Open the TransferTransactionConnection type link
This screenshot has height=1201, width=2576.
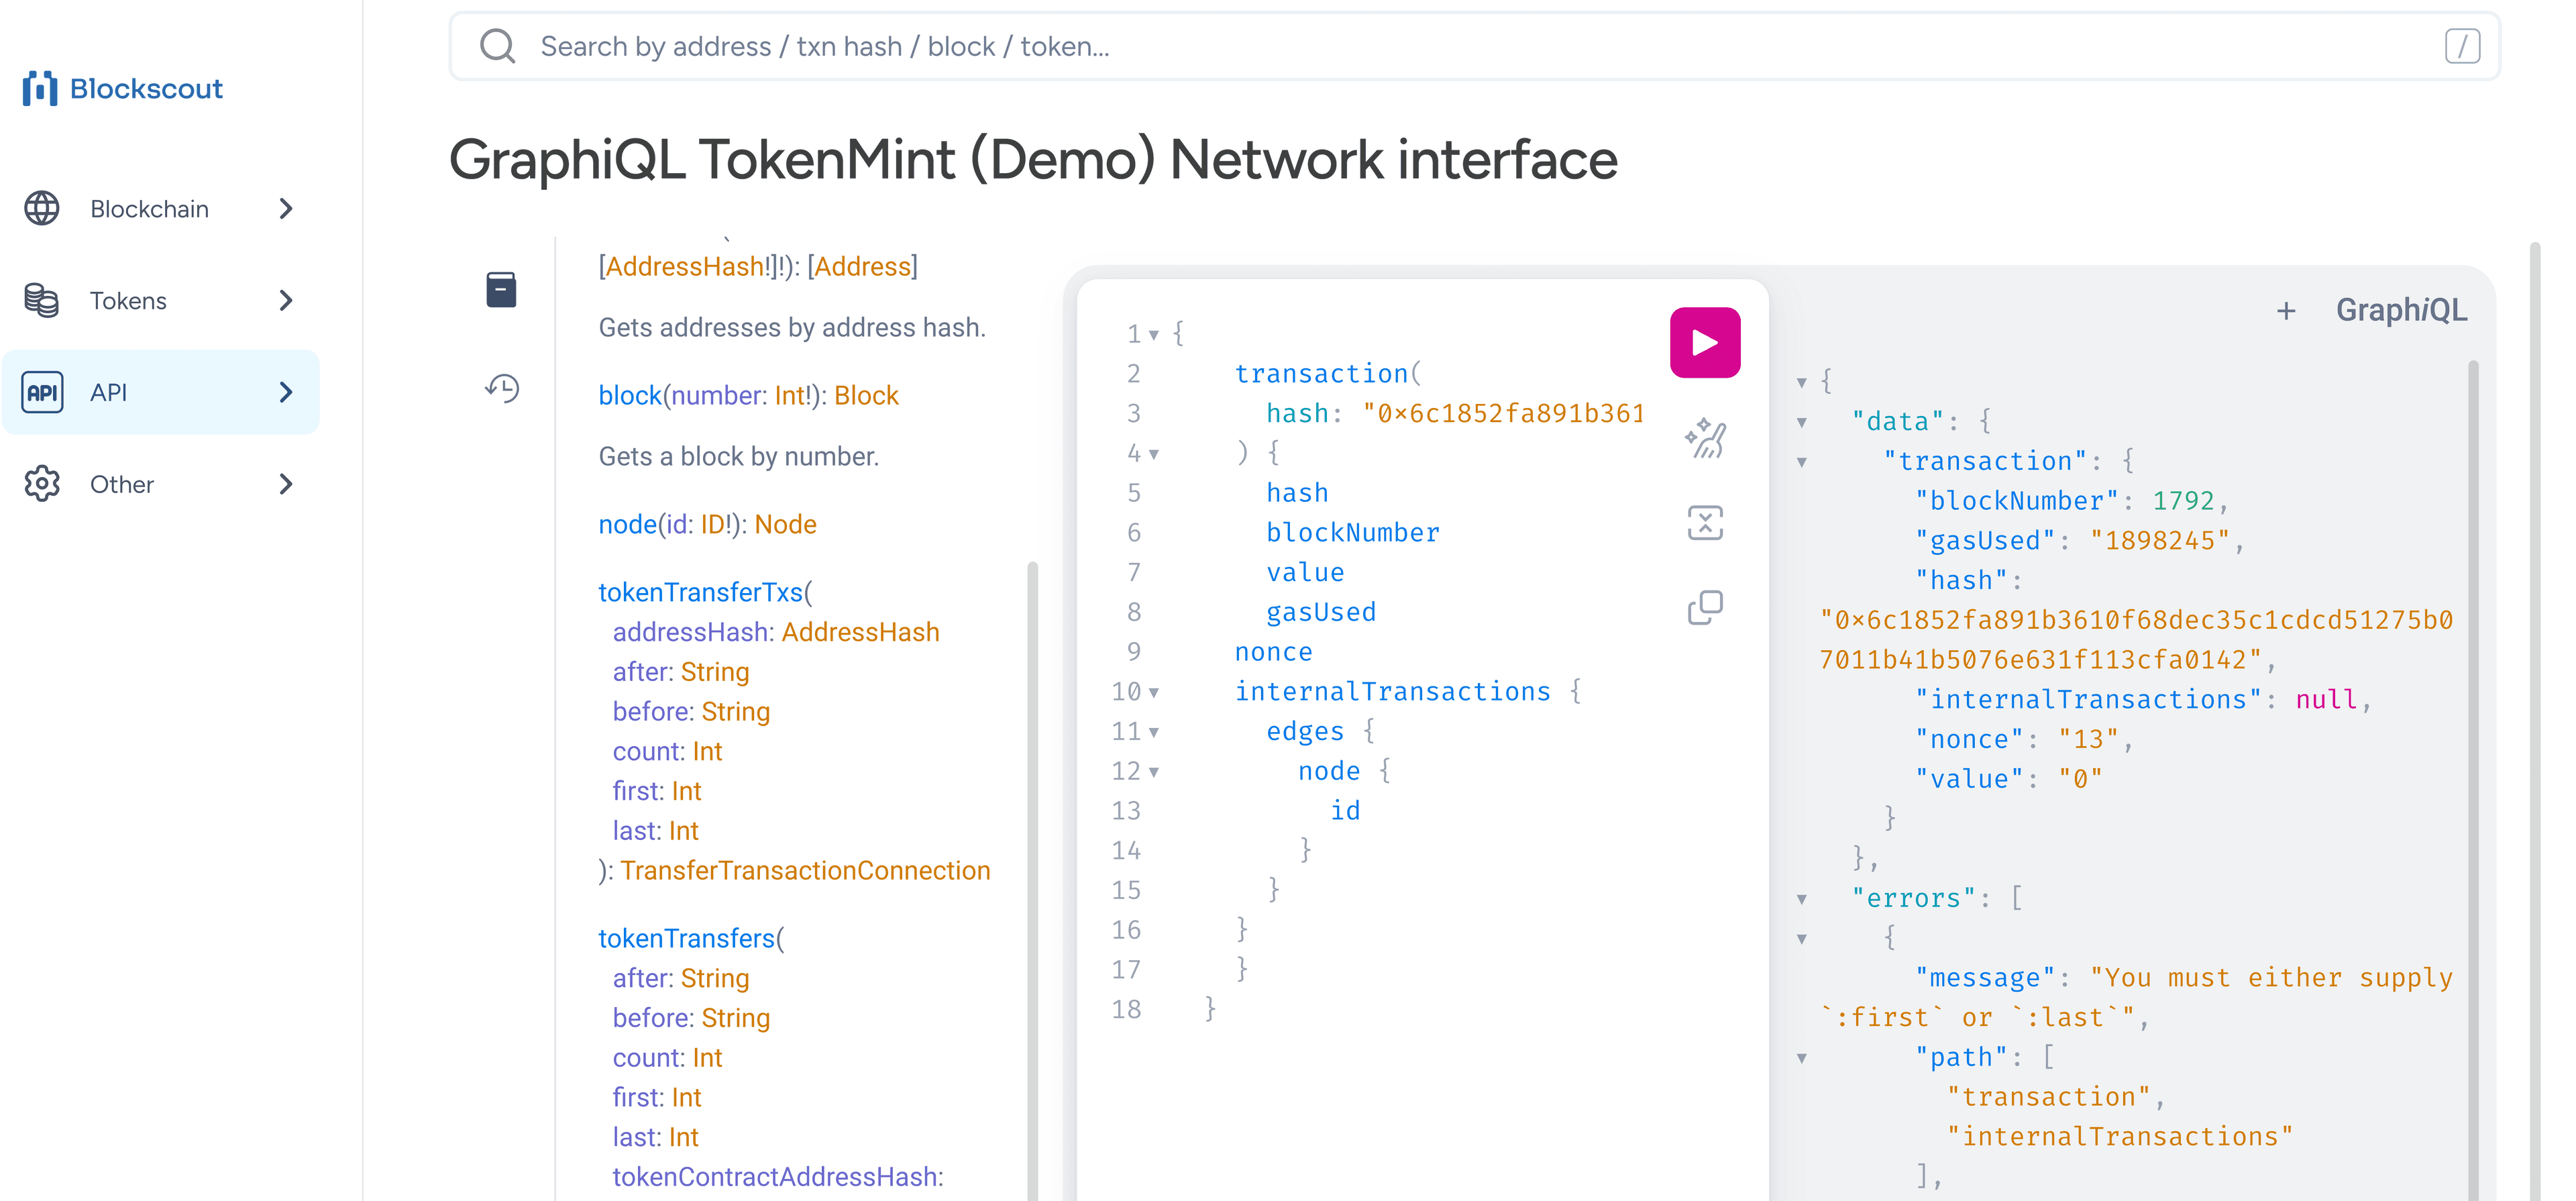tap(805, 870)
